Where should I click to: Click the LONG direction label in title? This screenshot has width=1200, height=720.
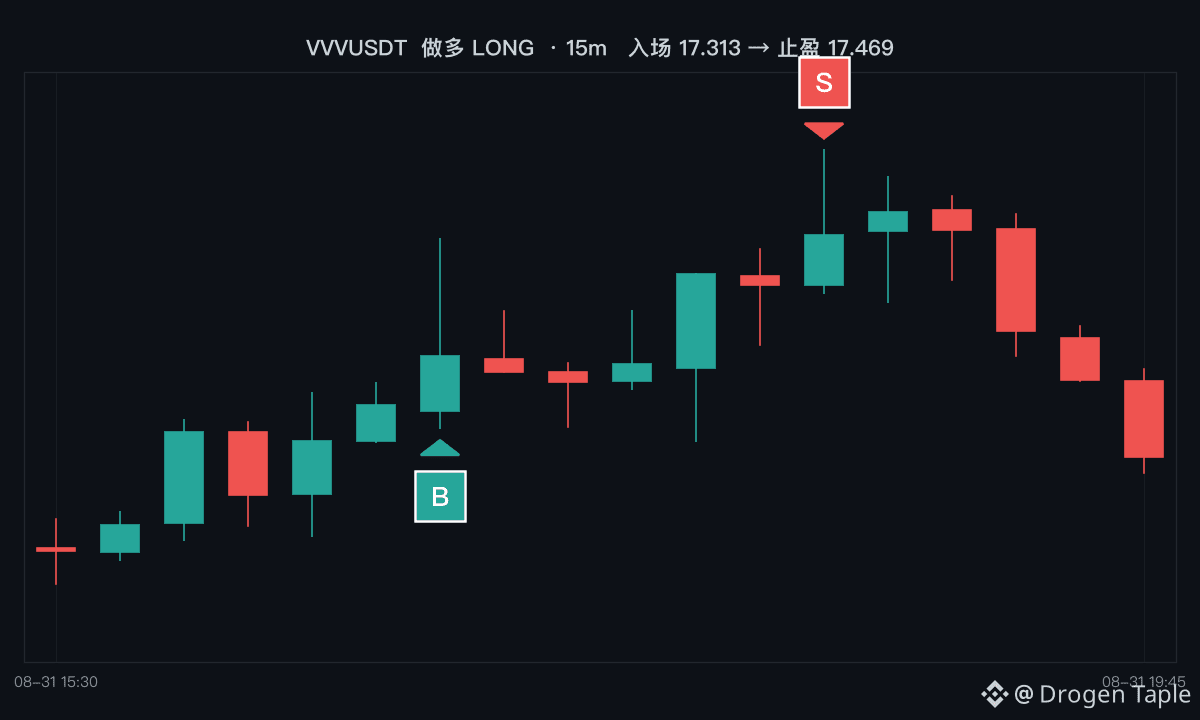pyautogui.click(x=502, y=48)
